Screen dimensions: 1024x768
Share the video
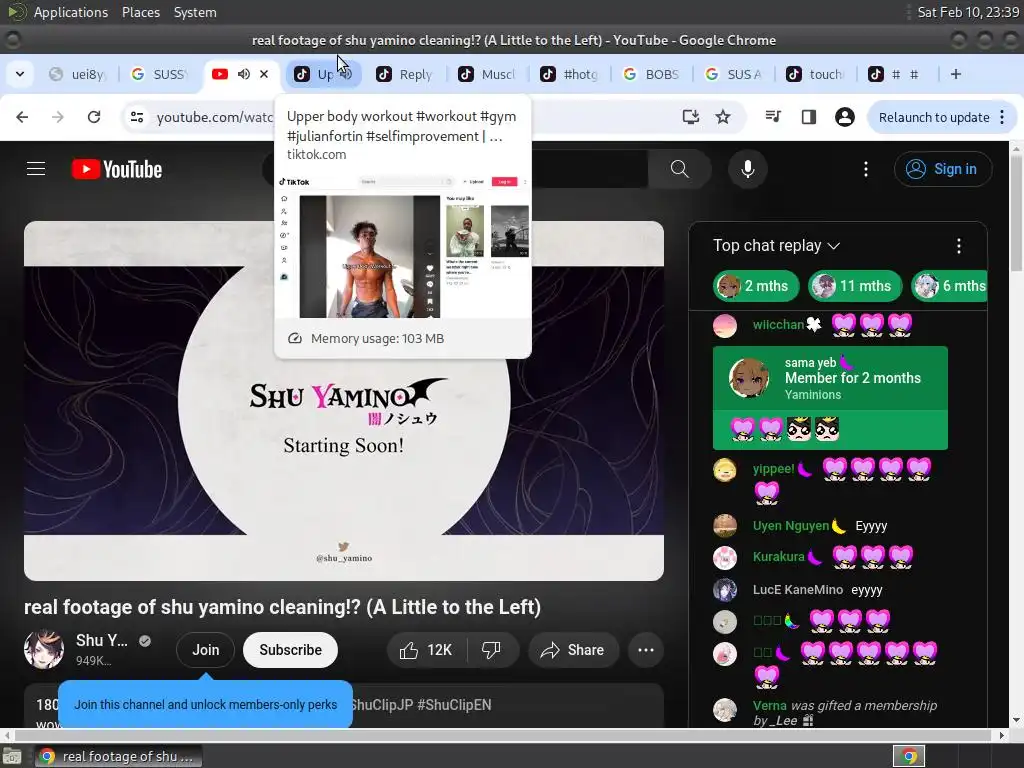coord(573,650)
